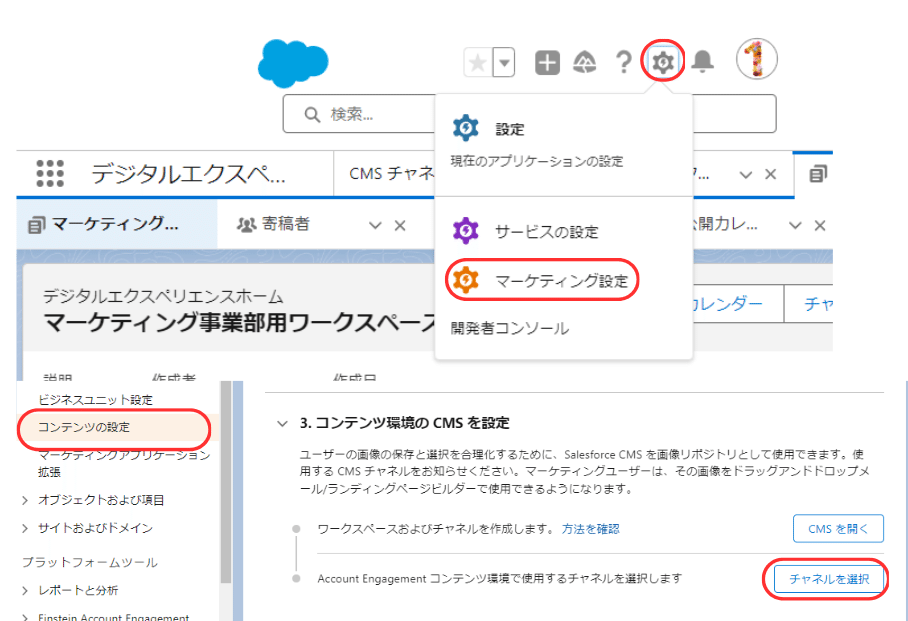Click the マーケティング事業部用ワークスペース title

240,322
